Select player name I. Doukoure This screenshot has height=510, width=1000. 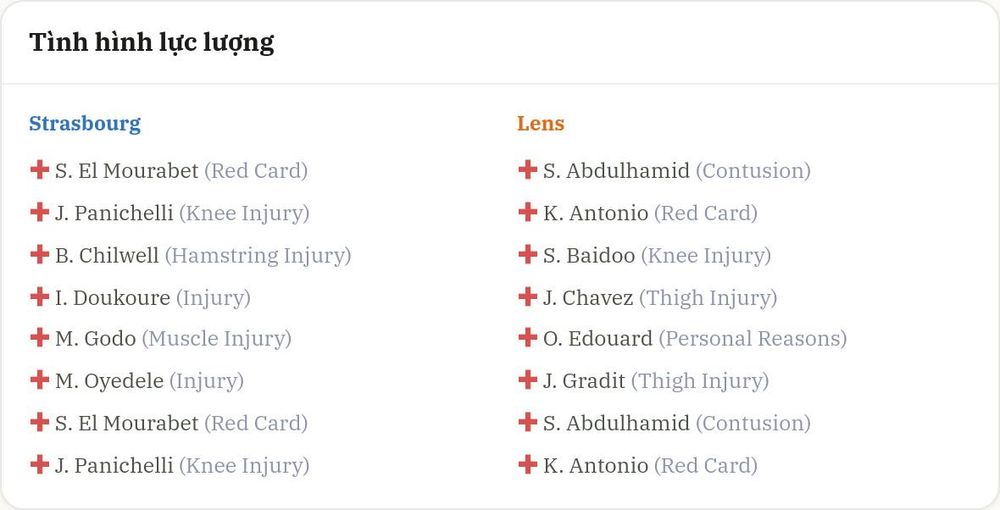[113, 298]
